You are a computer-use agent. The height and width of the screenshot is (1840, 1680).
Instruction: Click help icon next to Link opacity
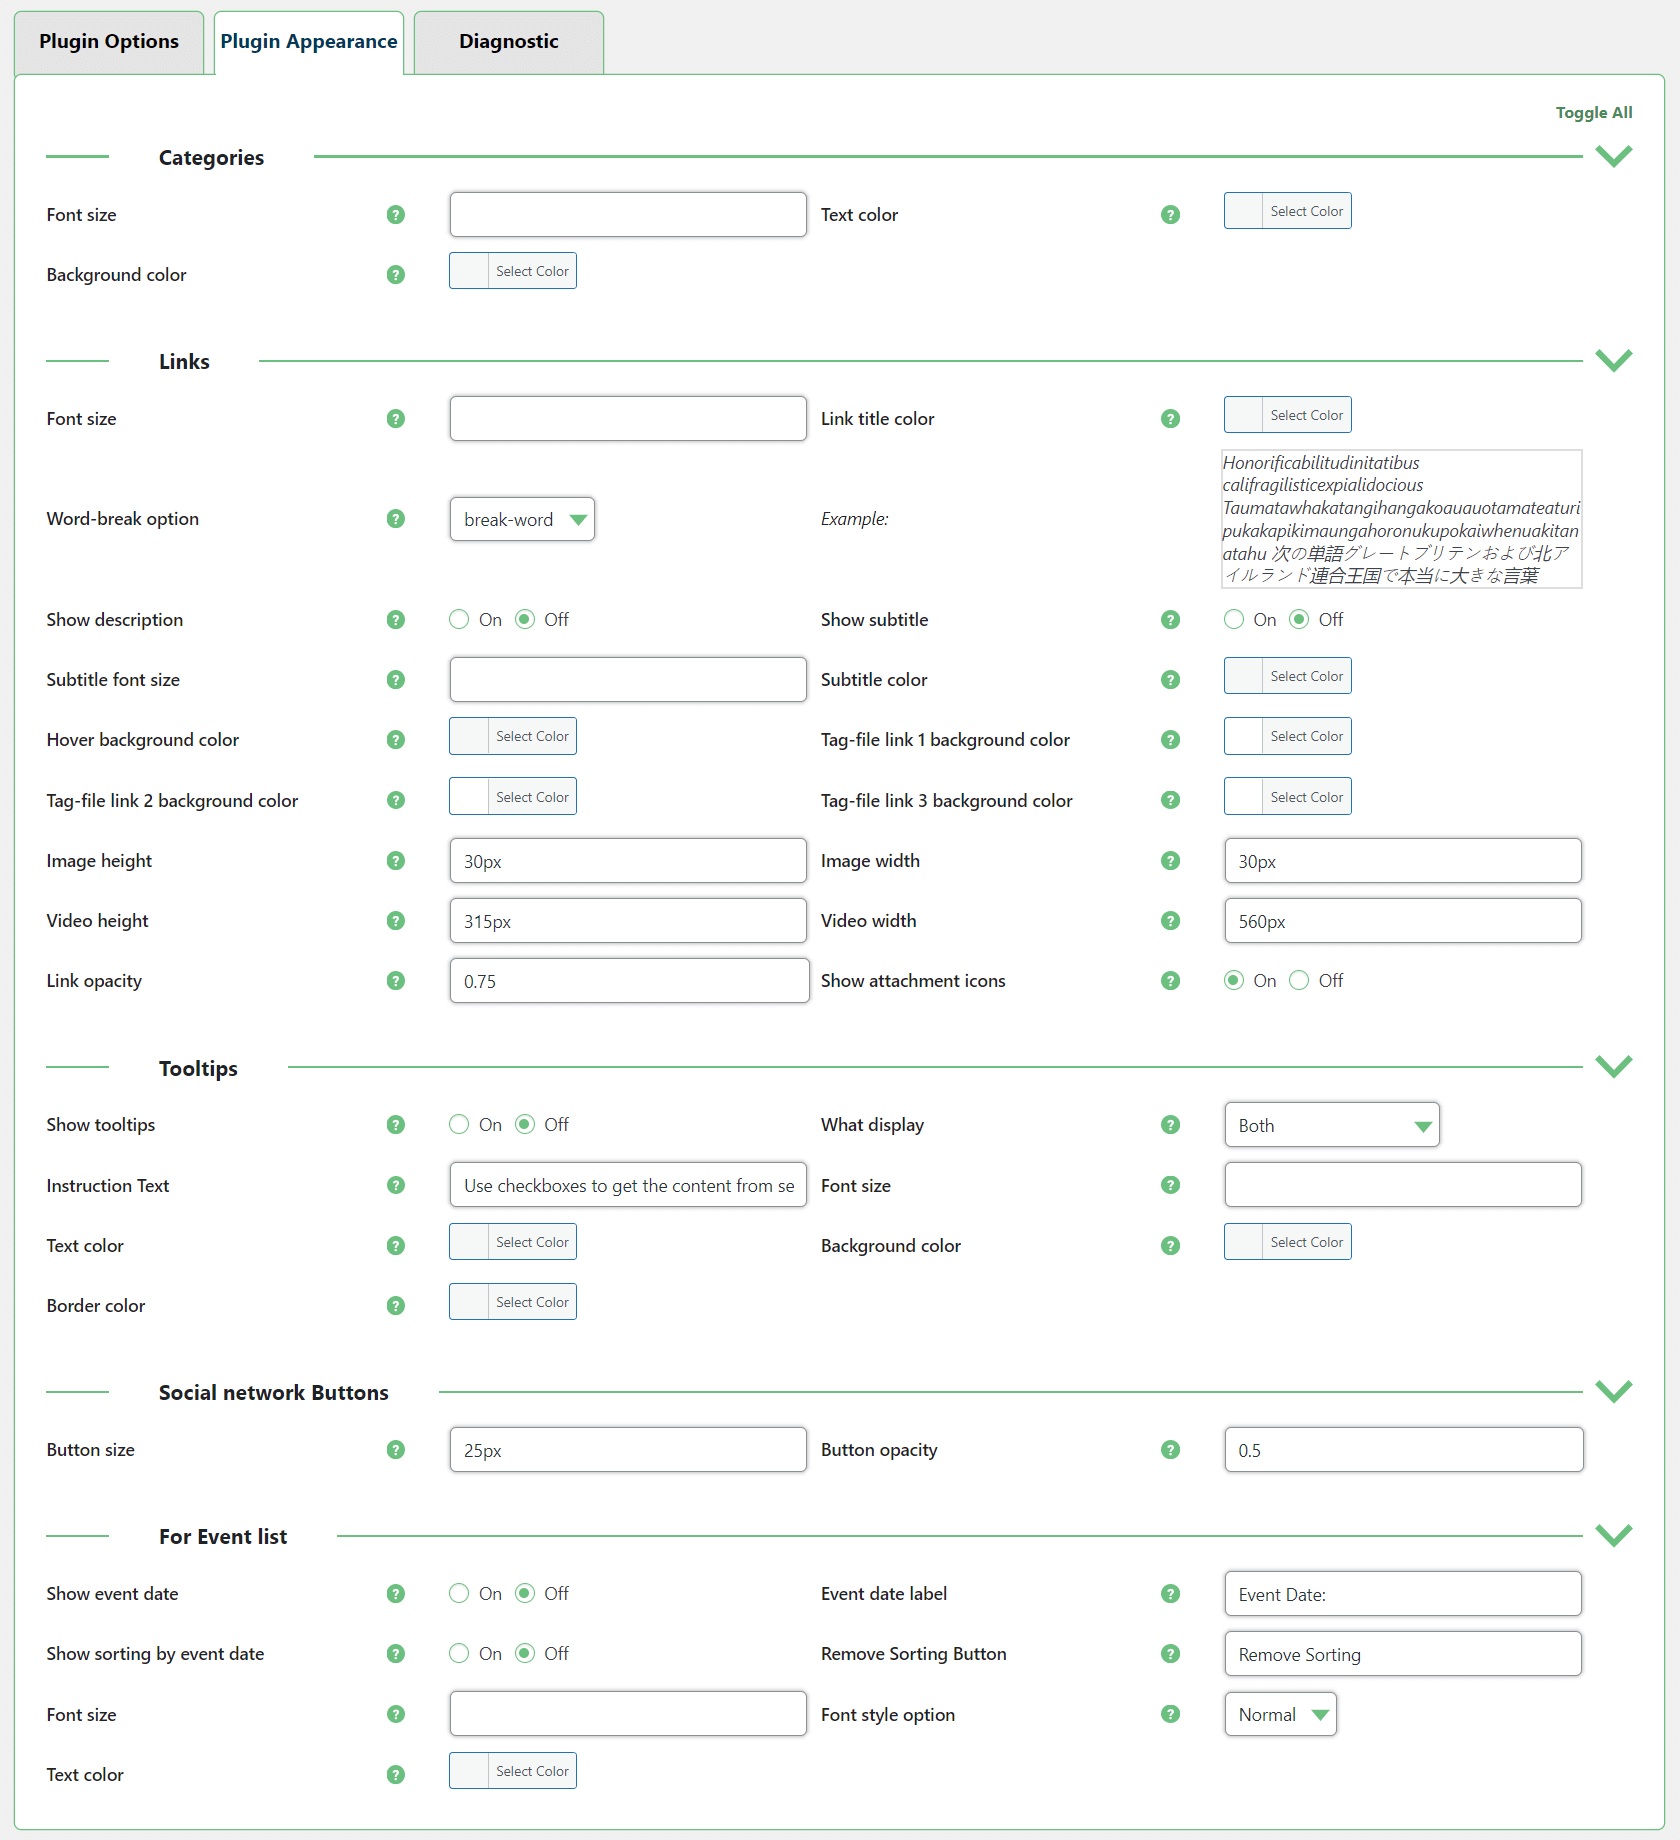pos(396,981)
